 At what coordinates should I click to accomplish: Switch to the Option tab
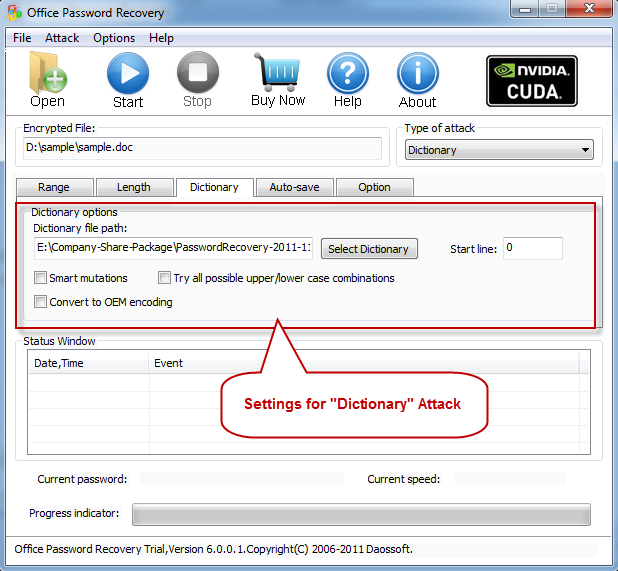click(x=374, y=187)
